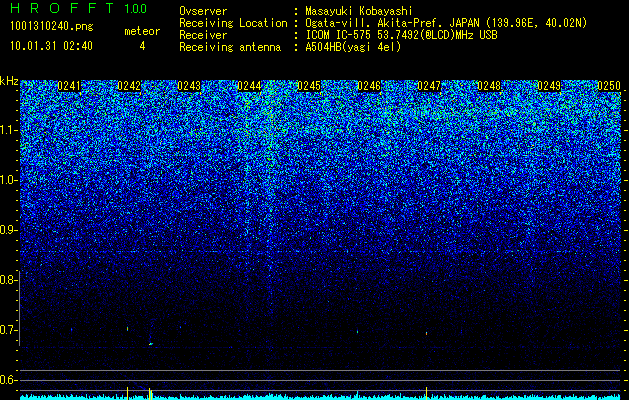Click the Receiving Location value text

coord(446,23)
